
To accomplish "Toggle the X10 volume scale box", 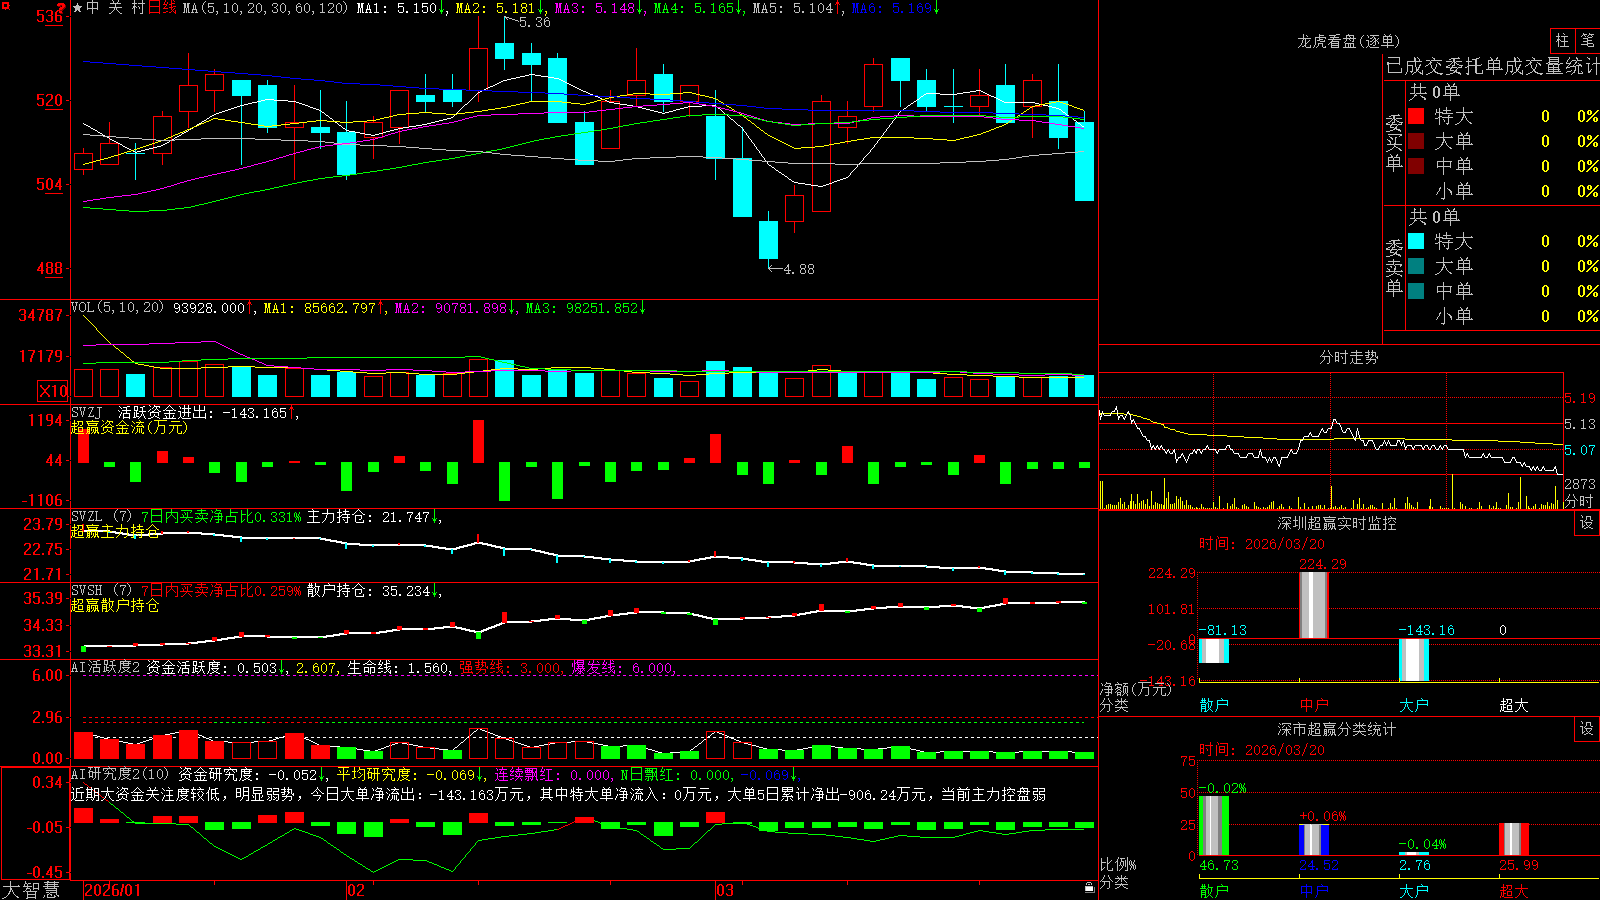I will [53, 391].
